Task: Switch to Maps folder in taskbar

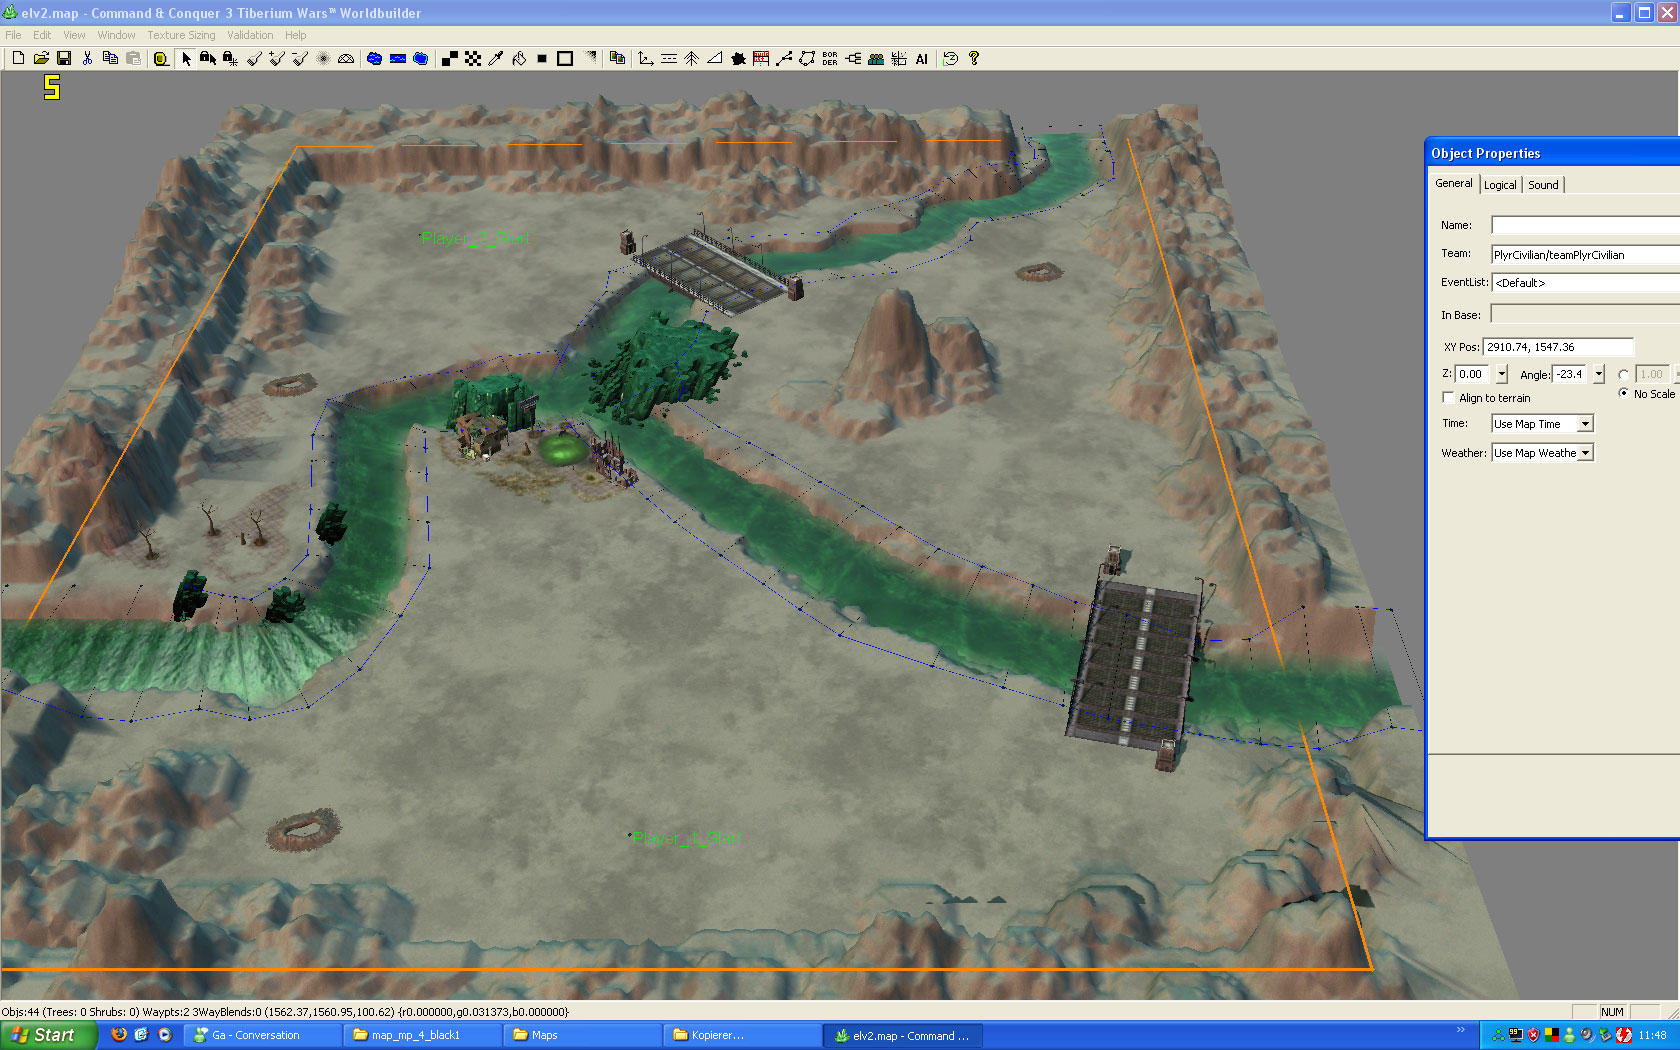Action: 582,1035
